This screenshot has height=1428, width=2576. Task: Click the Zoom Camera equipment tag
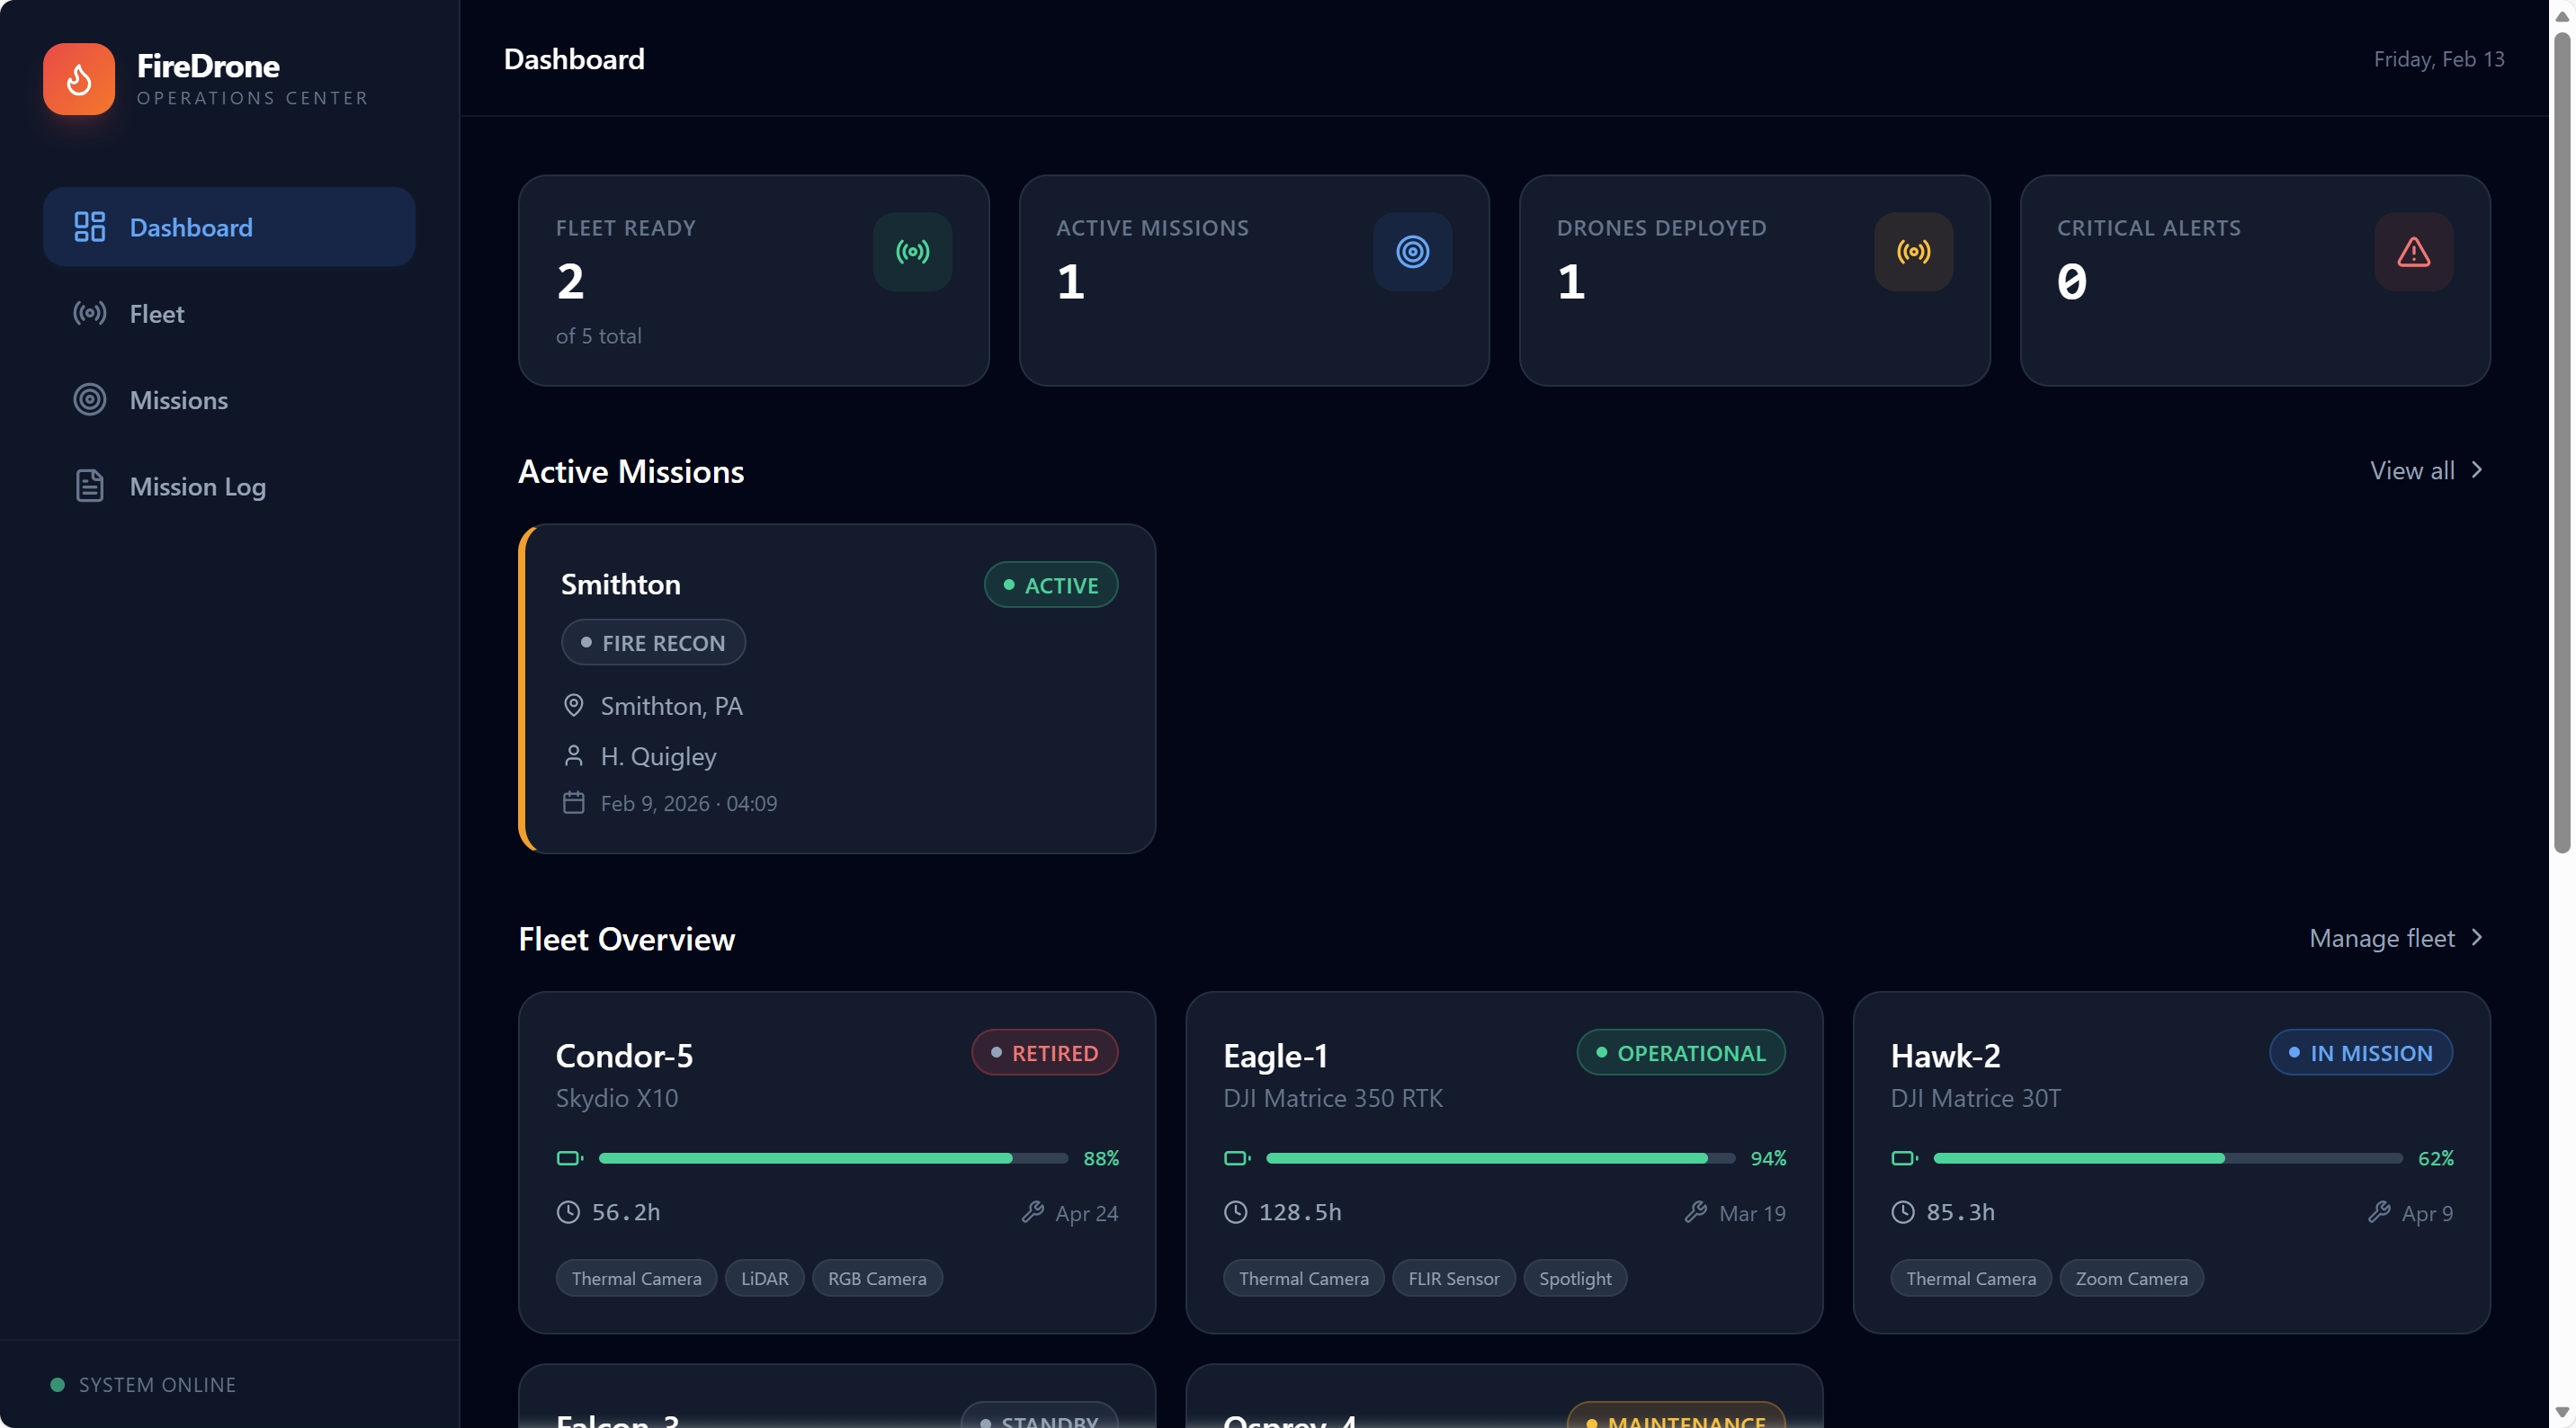point(2131,1279)
